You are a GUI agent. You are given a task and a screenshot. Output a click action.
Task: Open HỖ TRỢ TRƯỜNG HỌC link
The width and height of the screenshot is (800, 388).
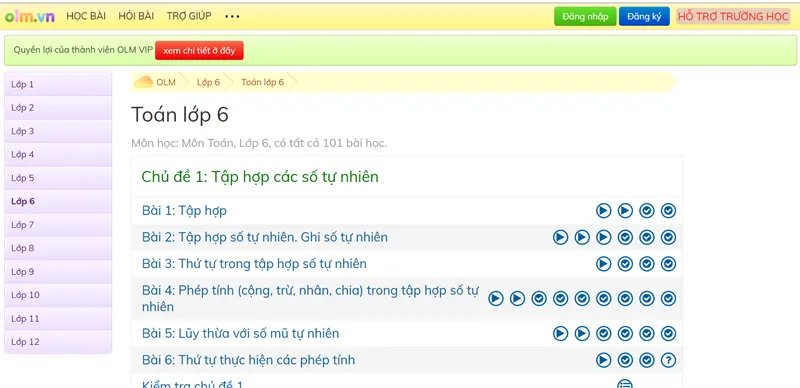pos(733,16)
